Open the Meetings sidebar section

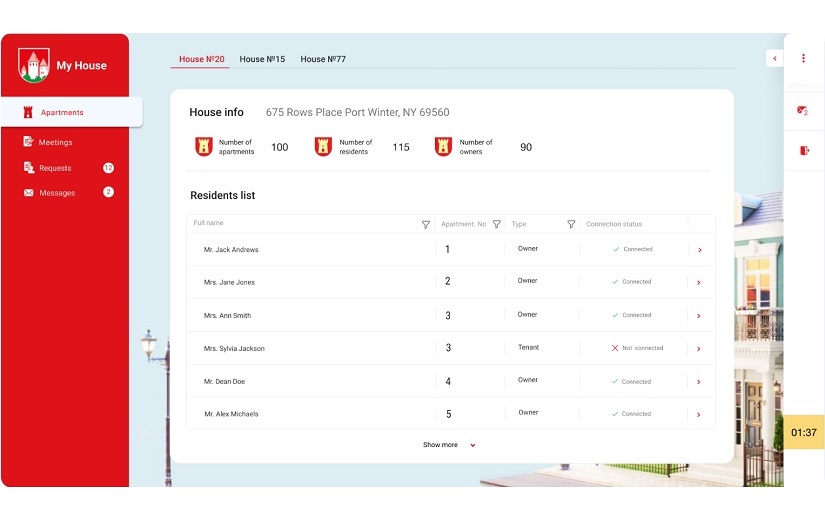55,142
